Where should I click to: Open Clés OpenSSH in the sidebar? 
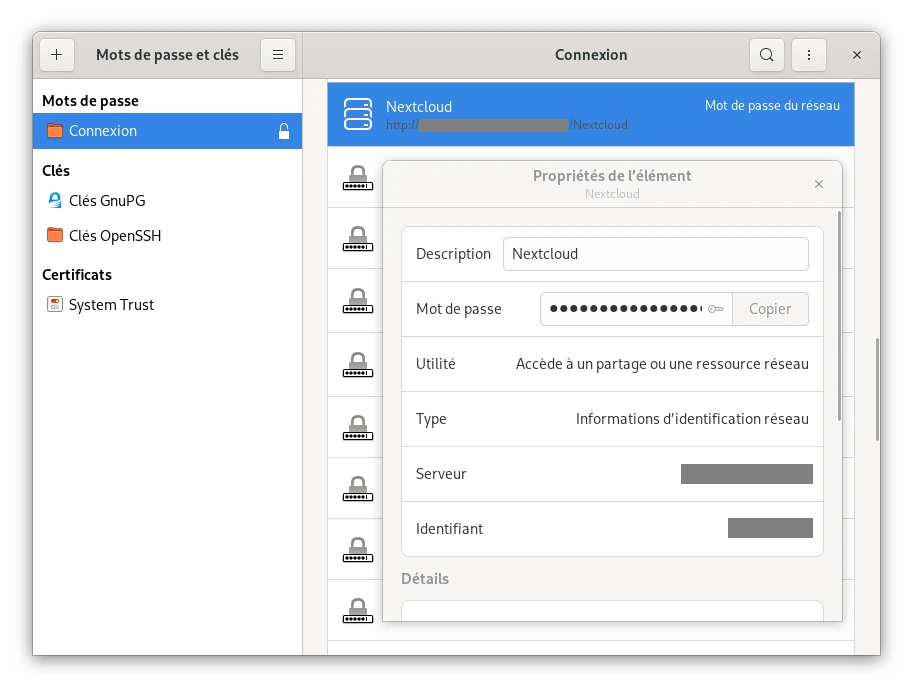pyautogui.click(x=167, y=236)
